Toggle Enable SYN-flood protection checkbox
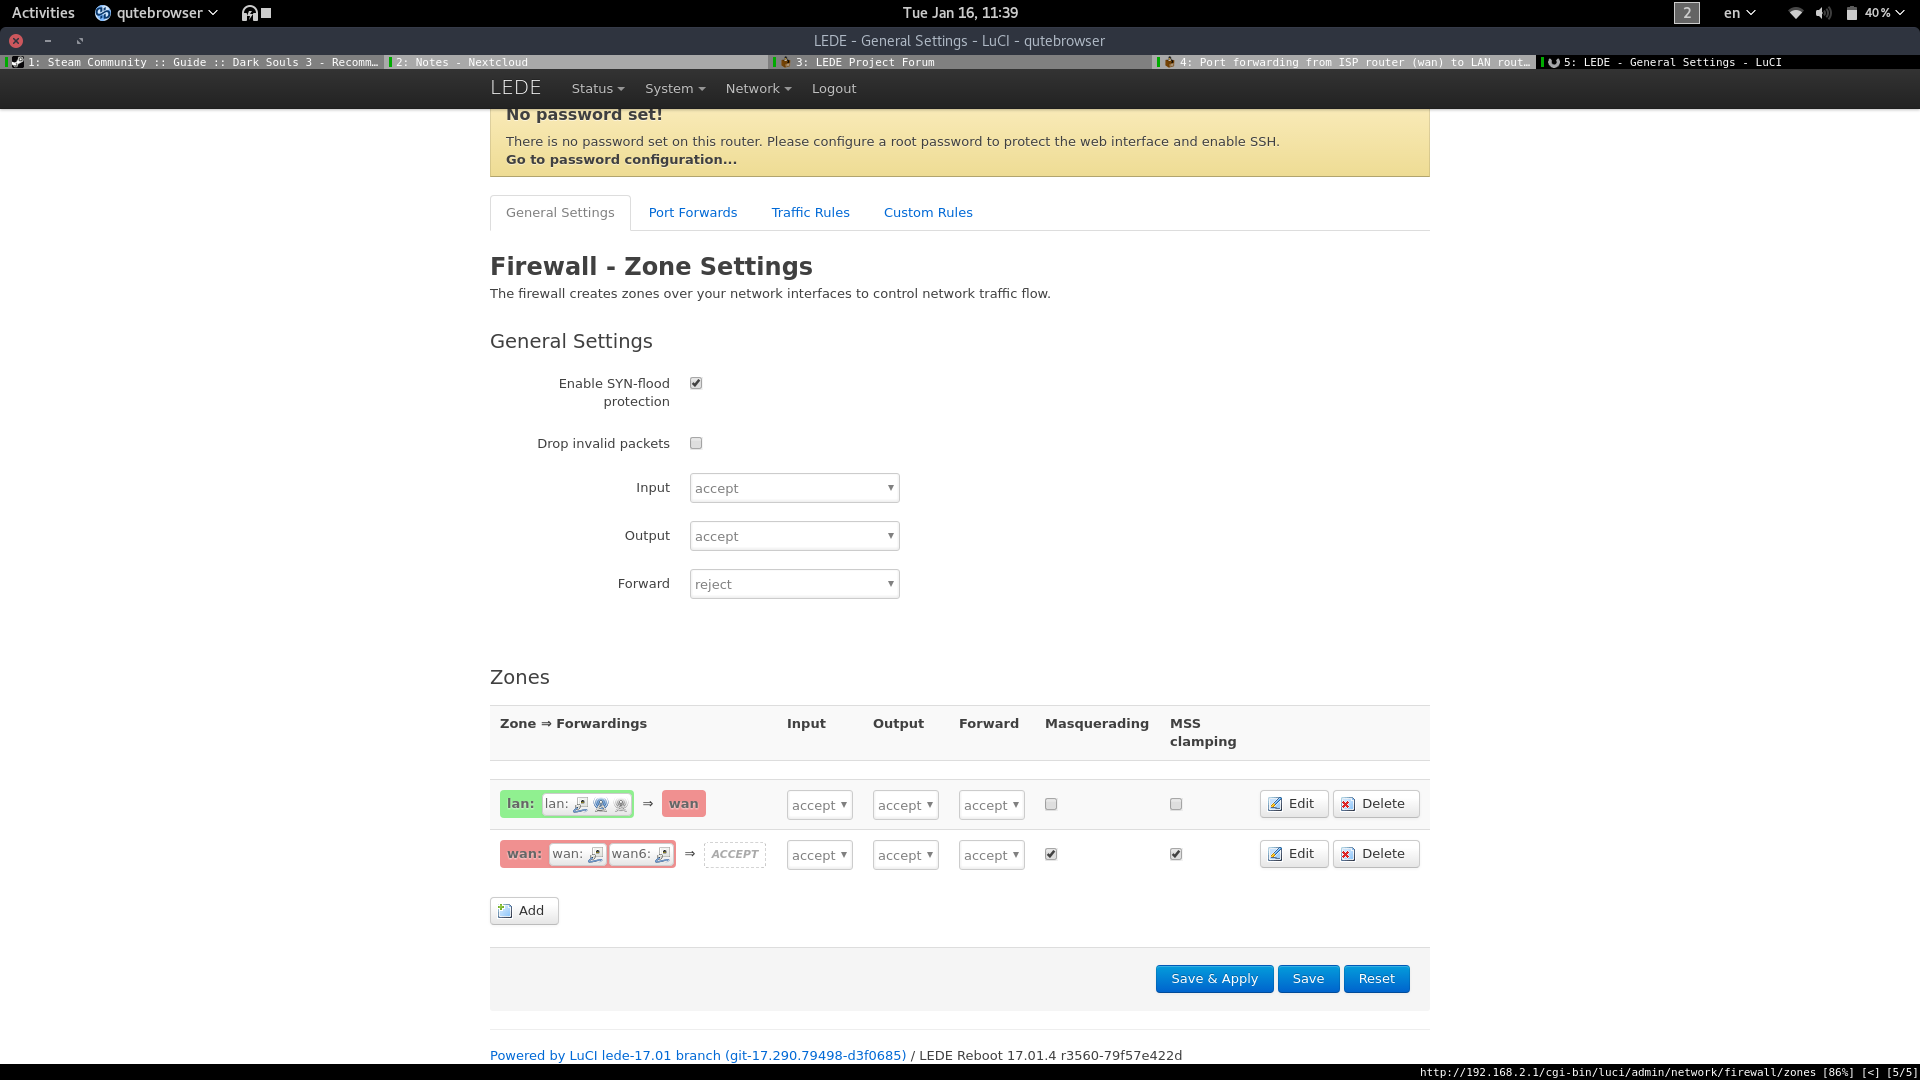Screen dimensions: 1920x1080 tap(696, 383)
